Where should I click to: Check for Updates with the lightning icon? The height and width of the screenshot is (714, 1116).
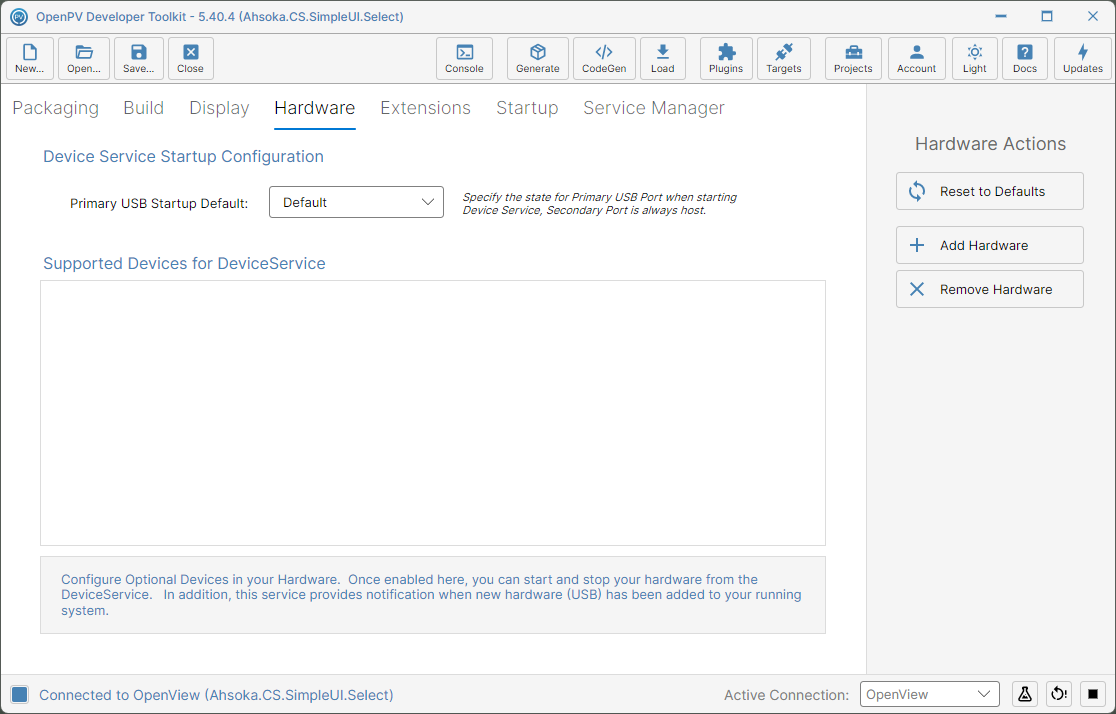1083,58
